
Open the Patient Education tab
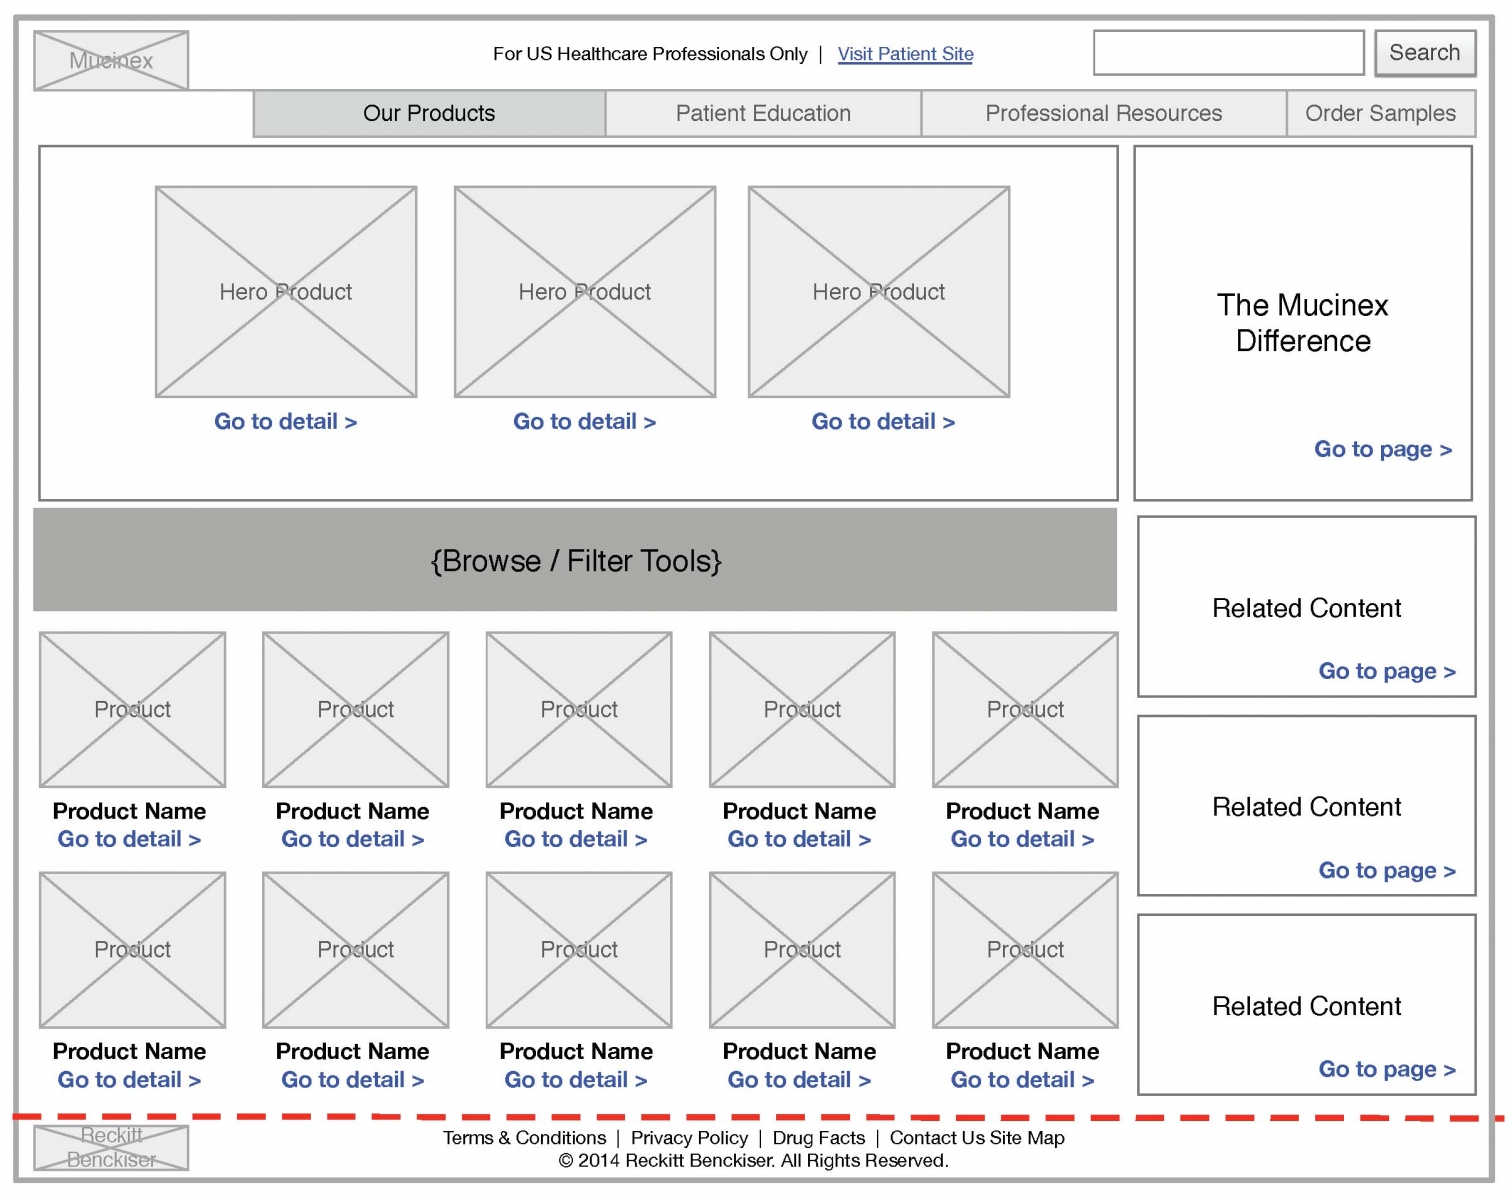click(x=763, y=114)
